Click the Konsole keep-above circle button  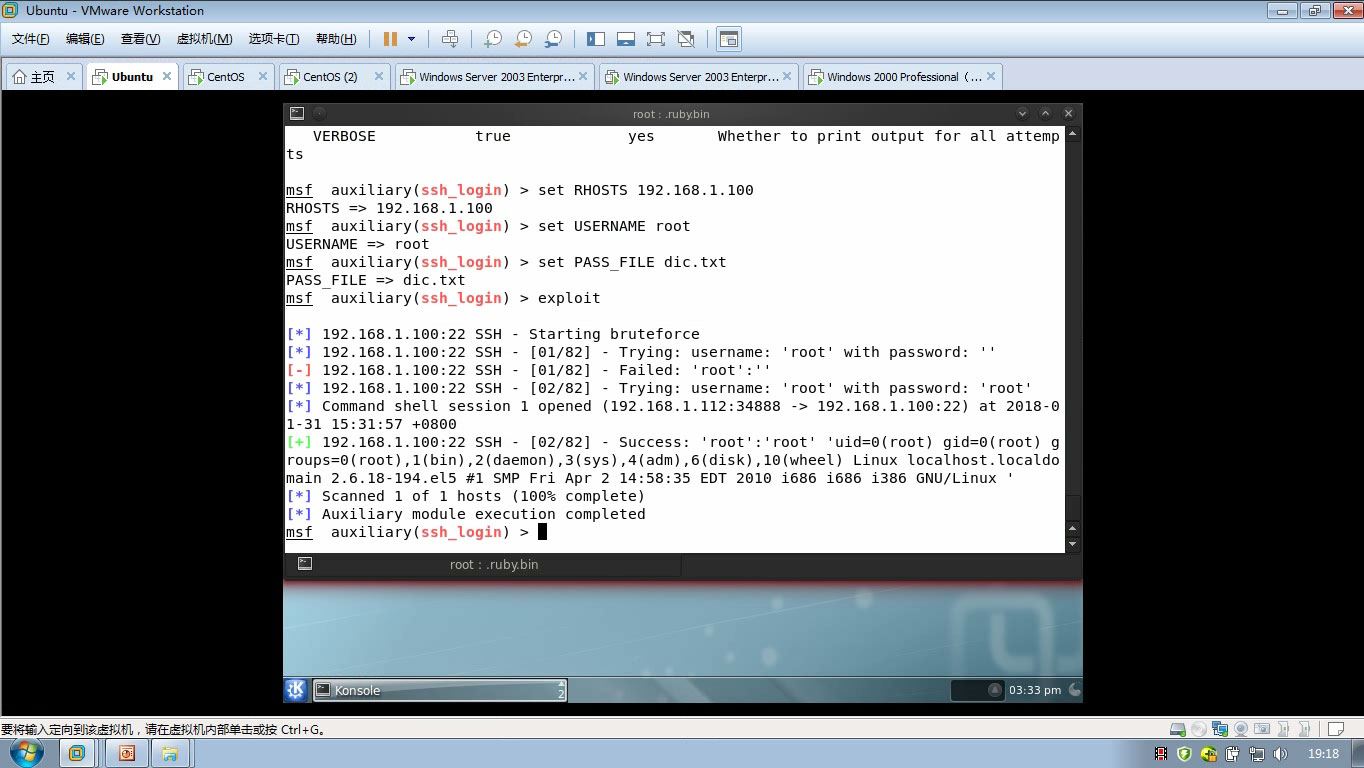320,114
